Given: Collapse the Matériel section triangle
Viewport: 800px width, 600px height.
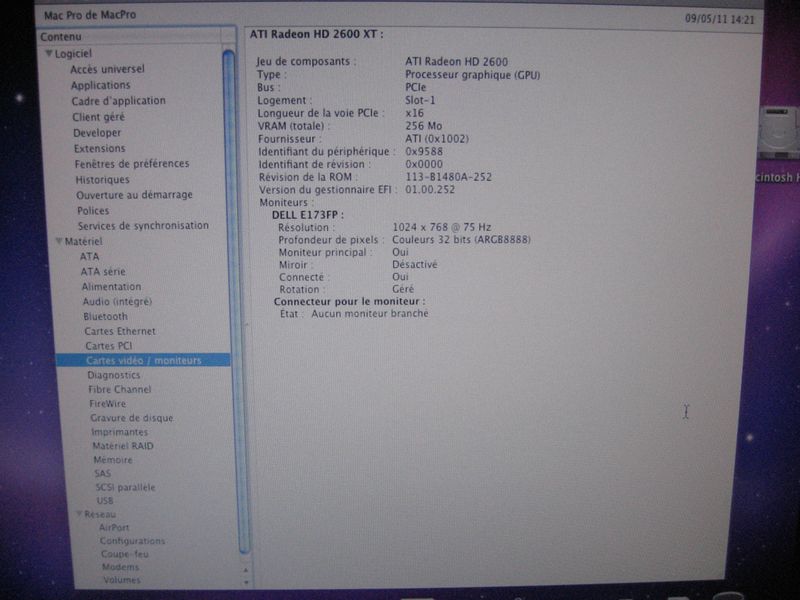Looking at the screenshot, I should (x=59, y=241).
